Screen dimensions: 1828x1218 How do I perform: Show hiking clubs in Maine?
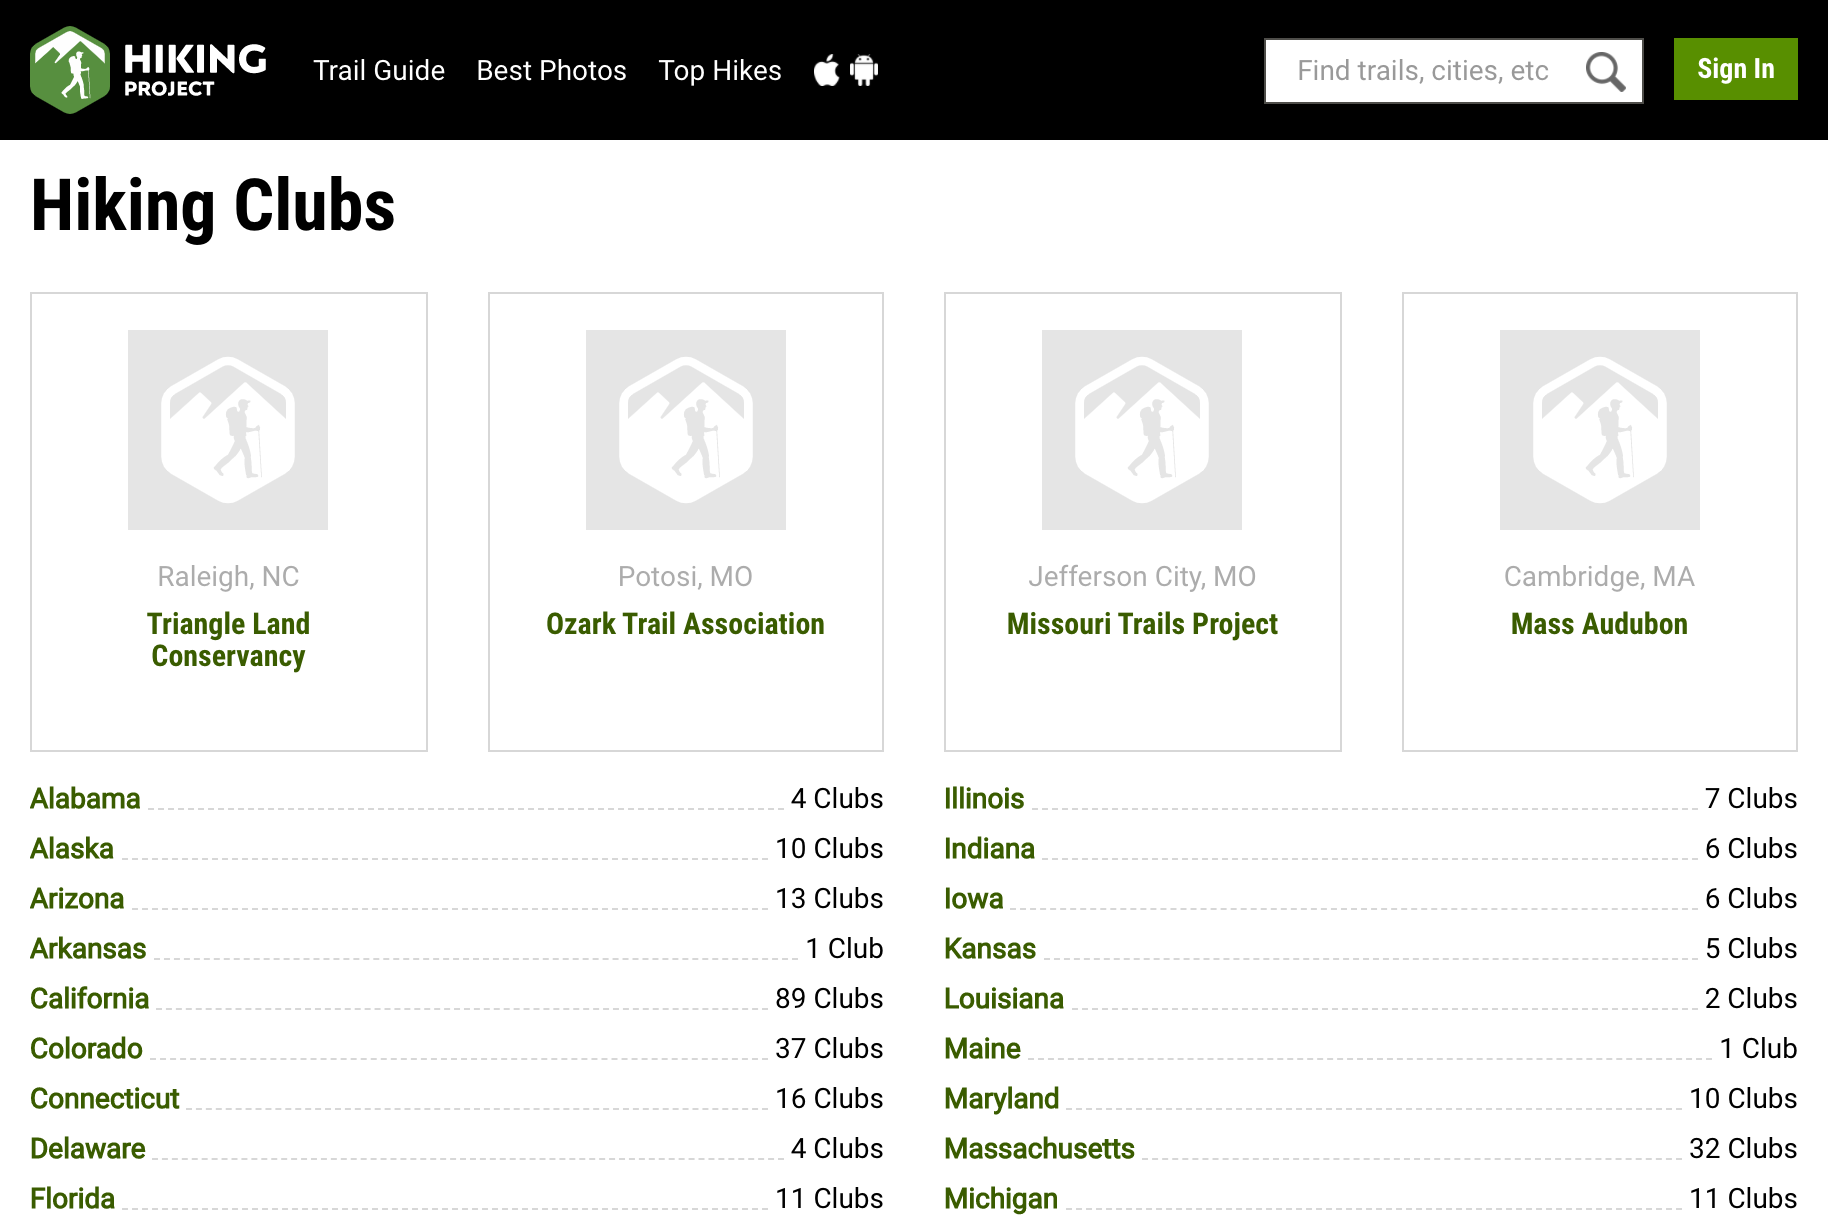point(983,1049)
